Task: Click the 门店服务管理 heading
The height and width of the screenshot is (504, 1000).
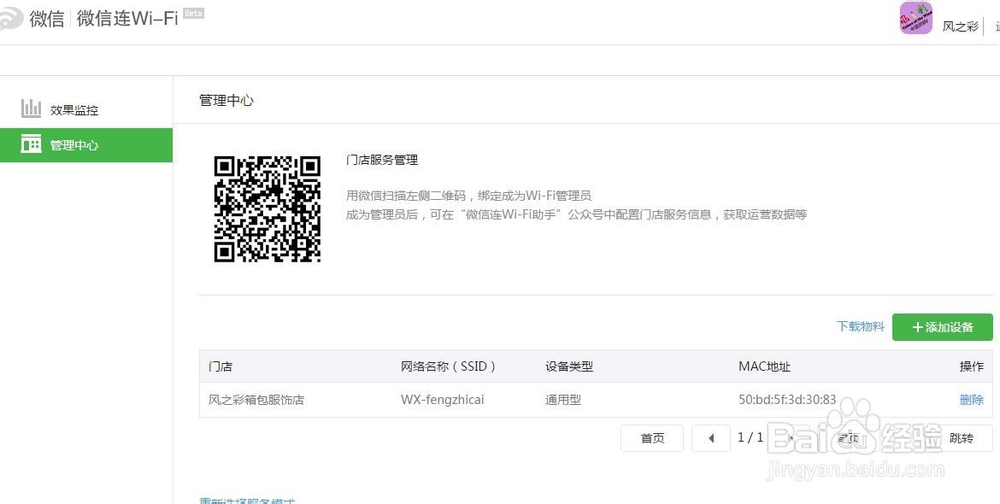Action: pos(381,160)
